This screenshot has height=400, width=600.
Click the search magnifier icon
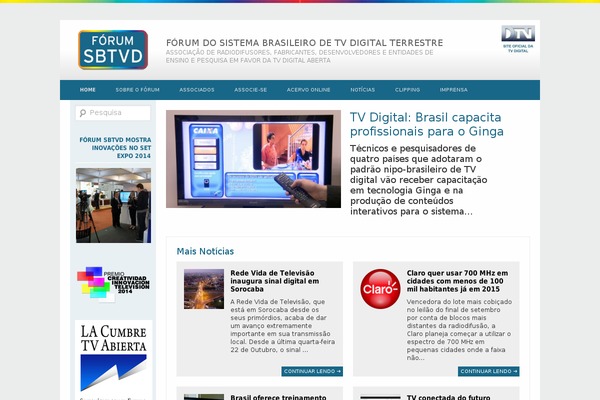tap(82, 113)
